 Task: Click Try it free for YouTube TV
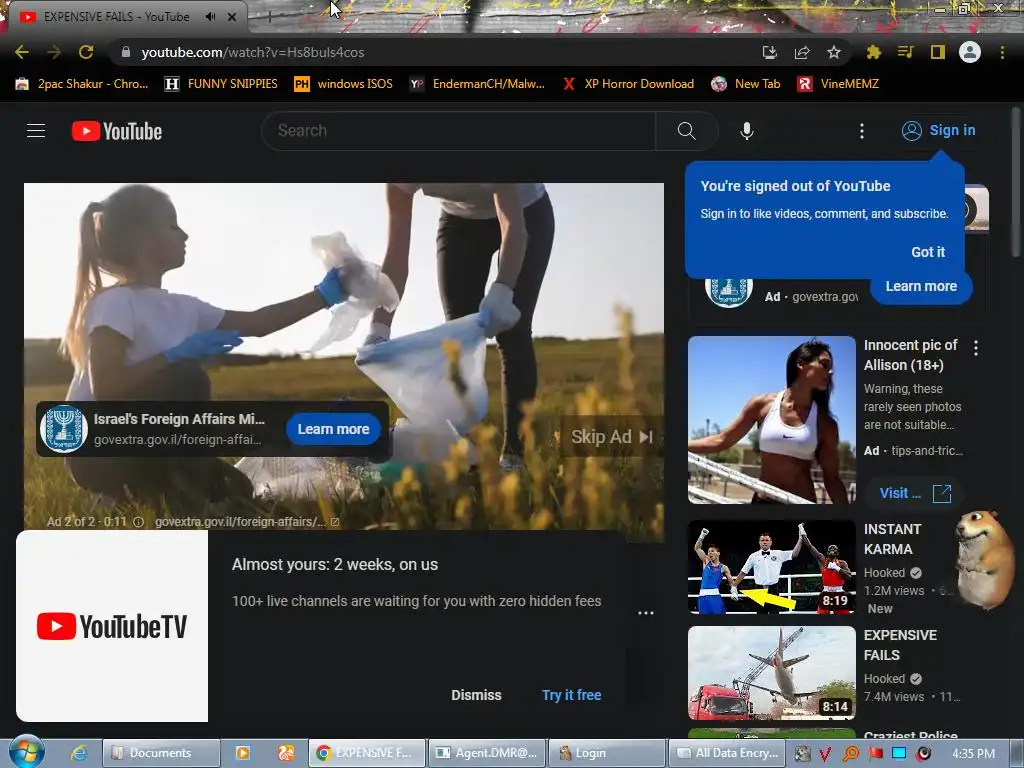571,695
